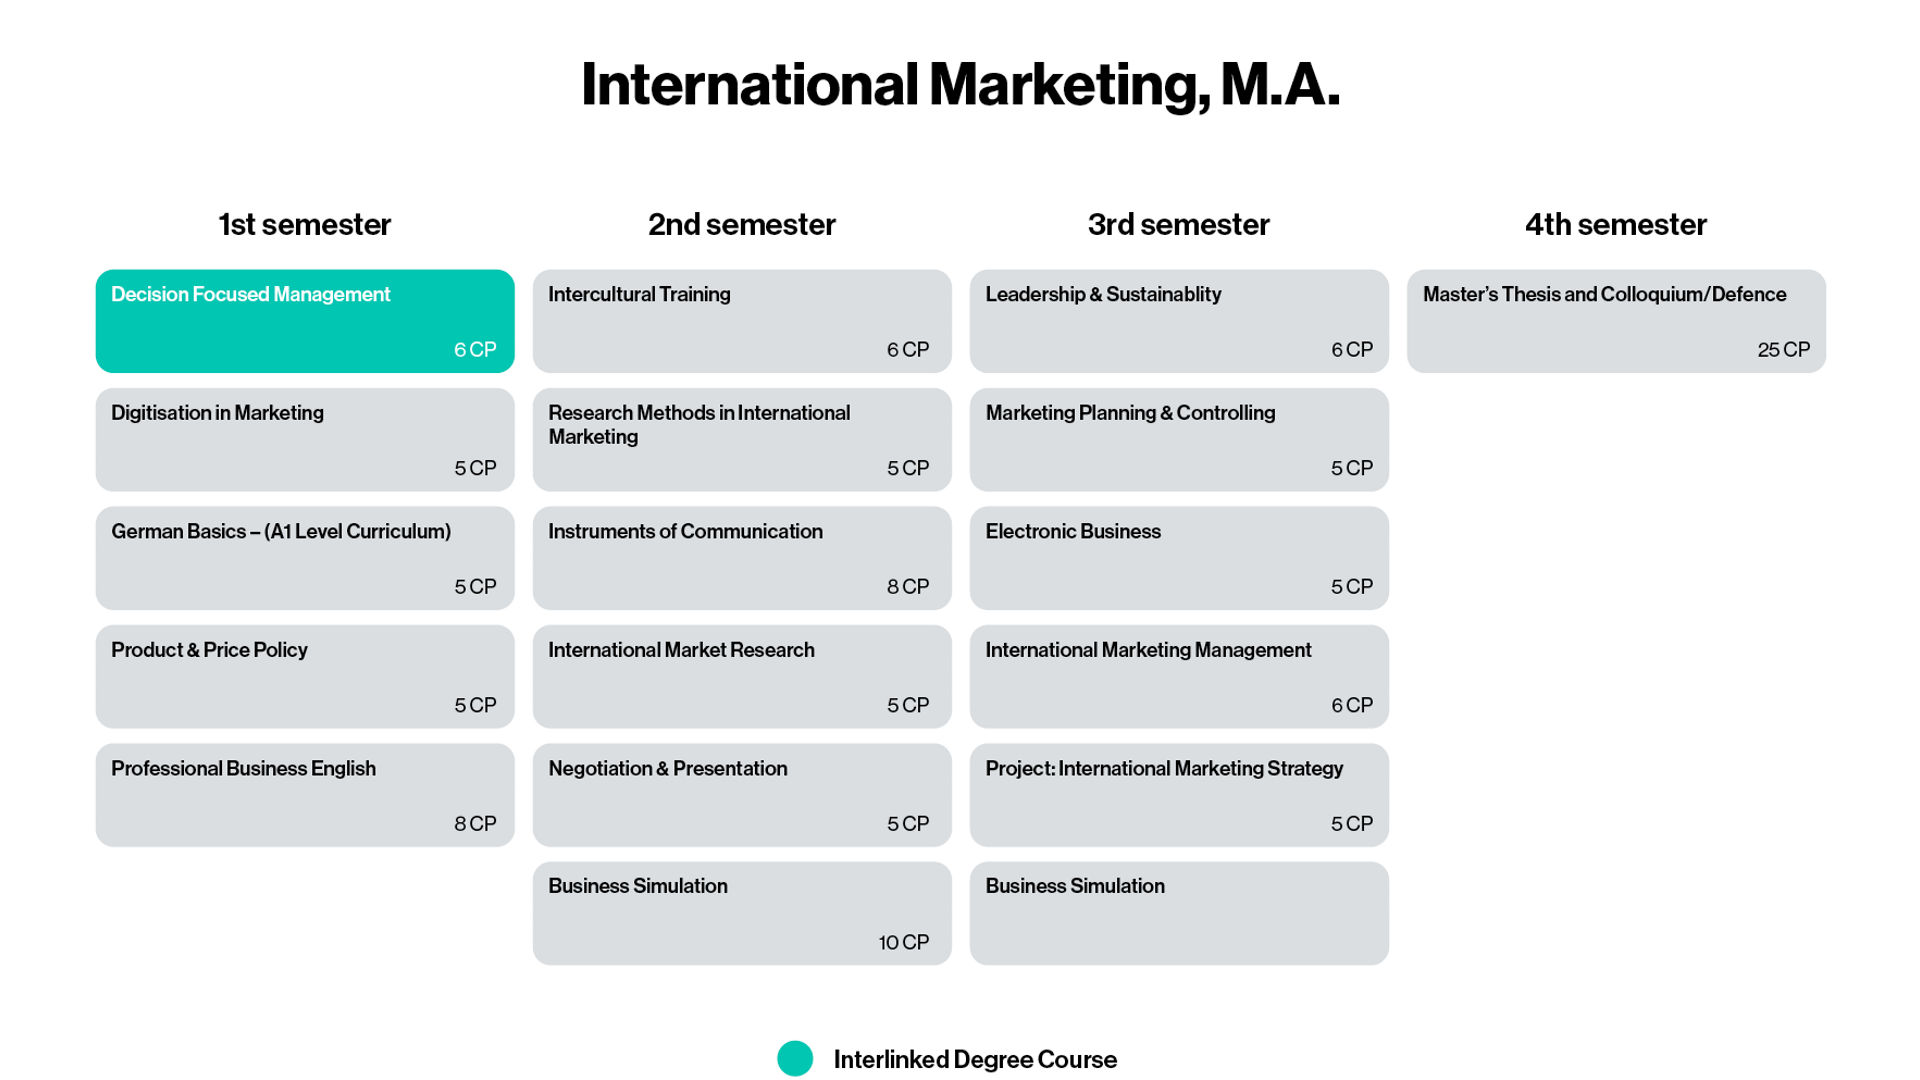This screenshot has height=1080, width=1920.
Task: Select International Market Research card
Action: 742,677
